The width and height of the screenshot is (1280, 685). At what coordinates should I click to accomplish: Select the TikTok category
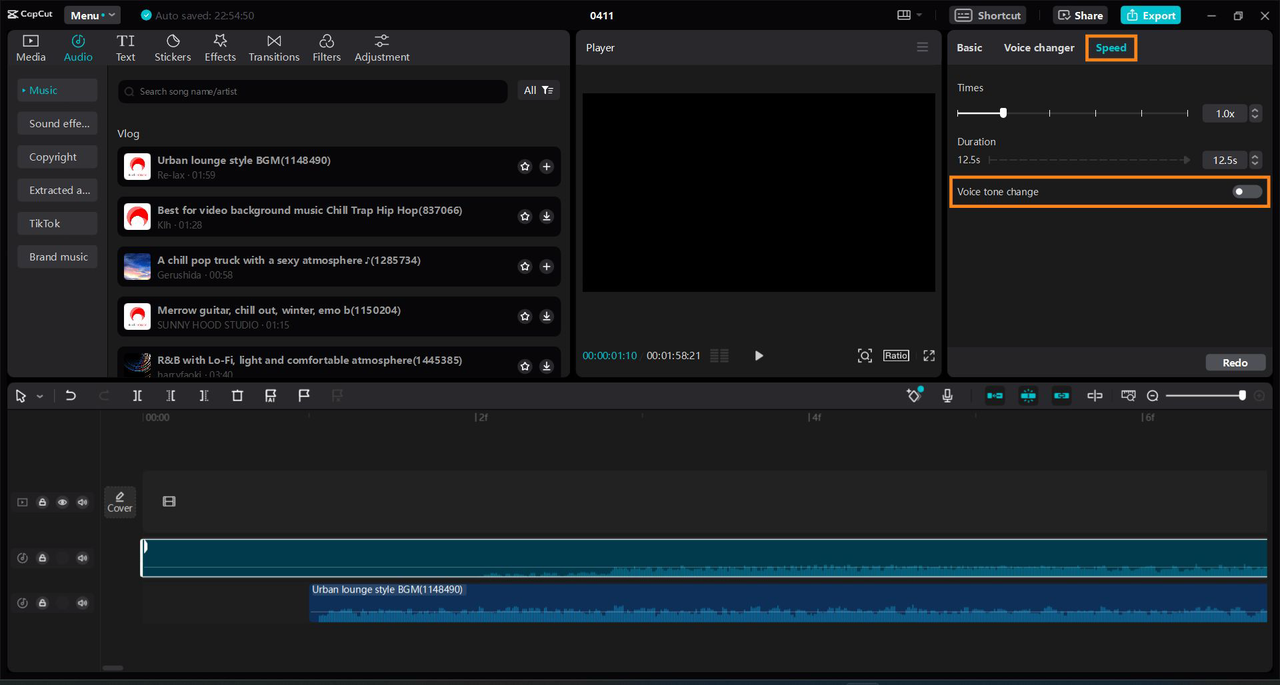tap(57, 223)
